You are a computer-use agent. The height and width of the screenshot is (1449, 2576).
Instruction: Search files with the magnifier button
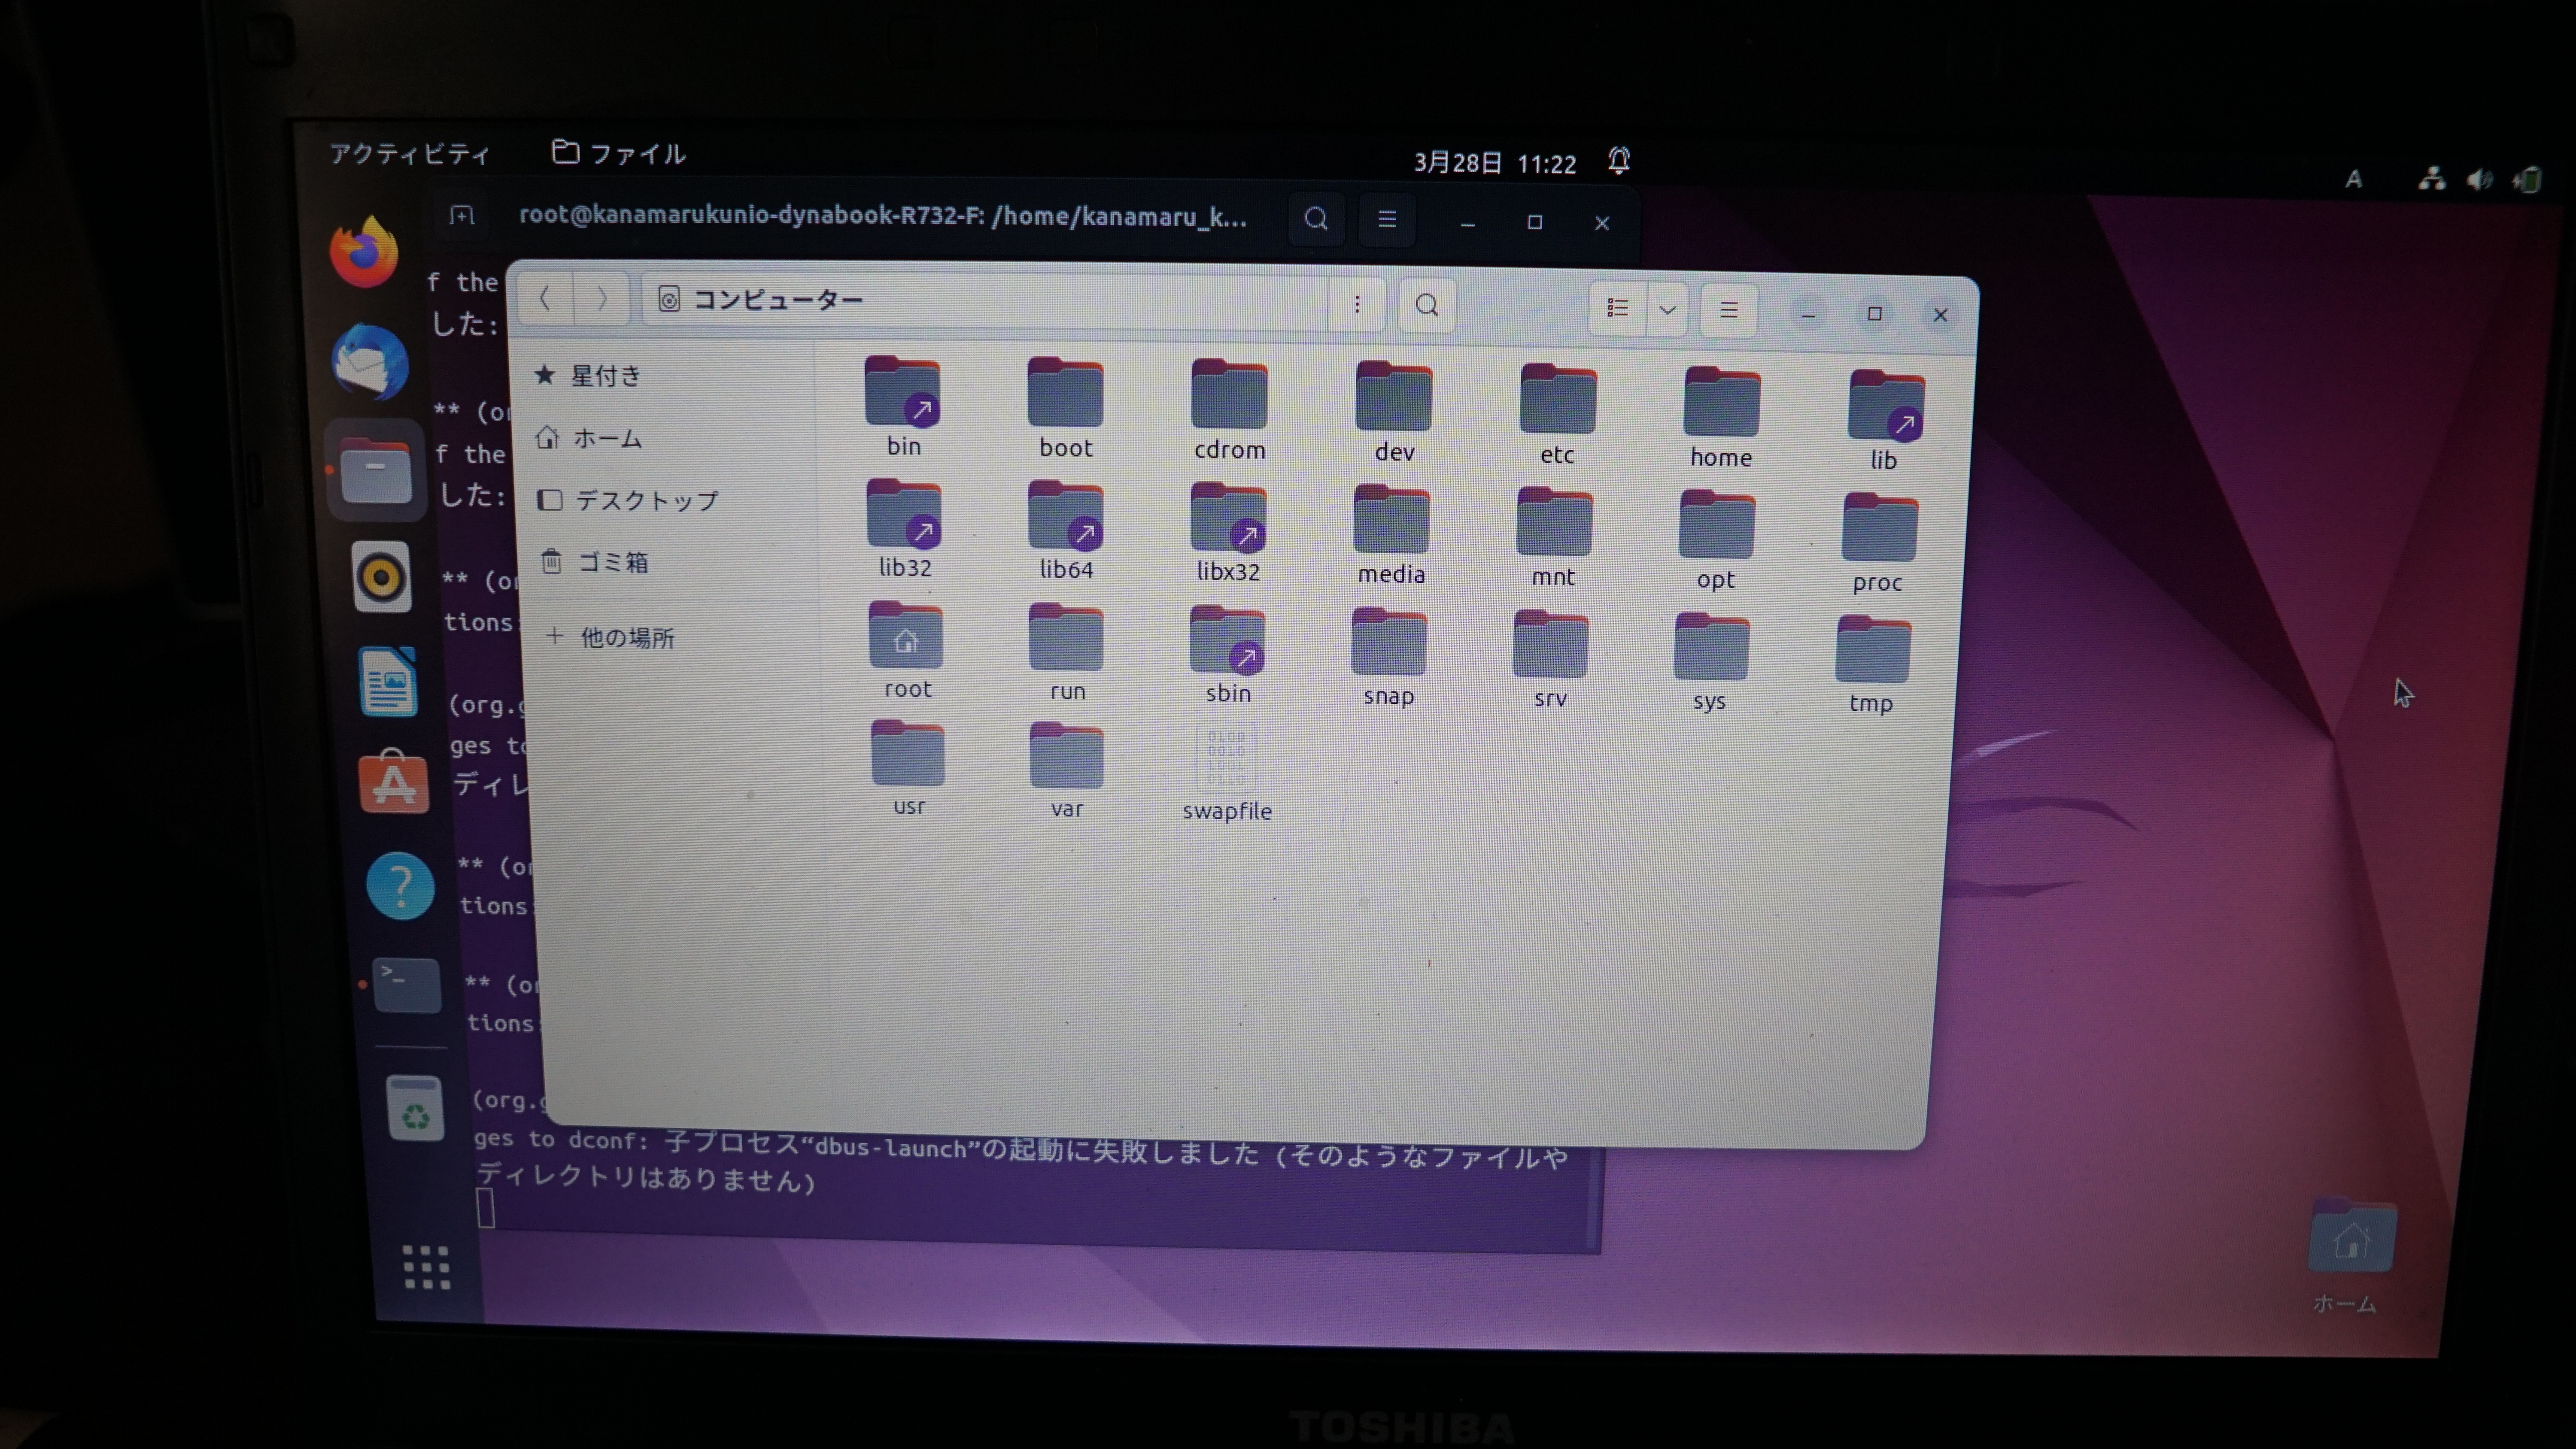click(x=1427, y=305)
